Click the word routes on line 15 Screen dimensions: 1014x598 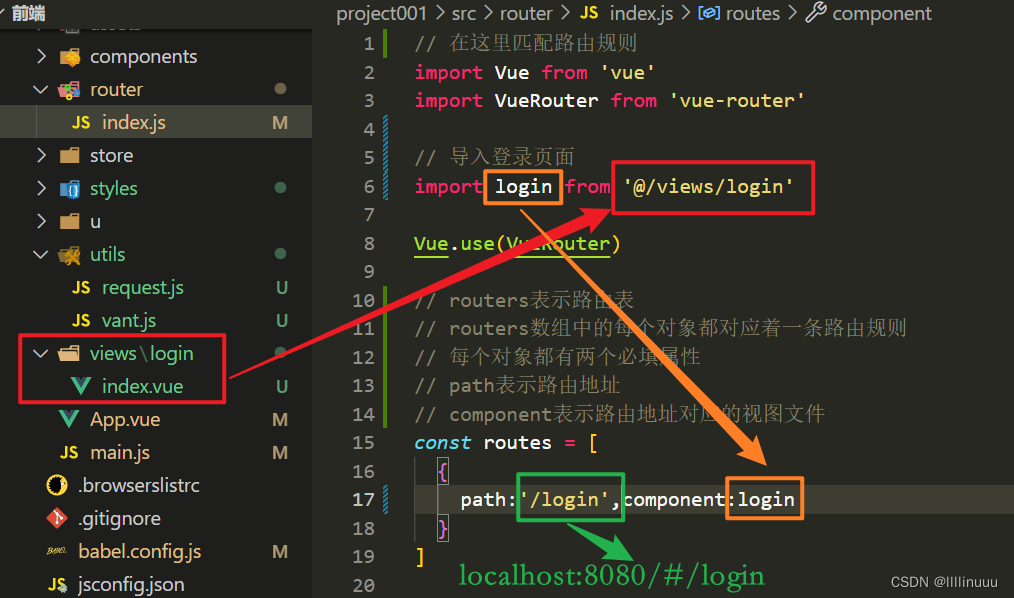(x=517, y=442)
